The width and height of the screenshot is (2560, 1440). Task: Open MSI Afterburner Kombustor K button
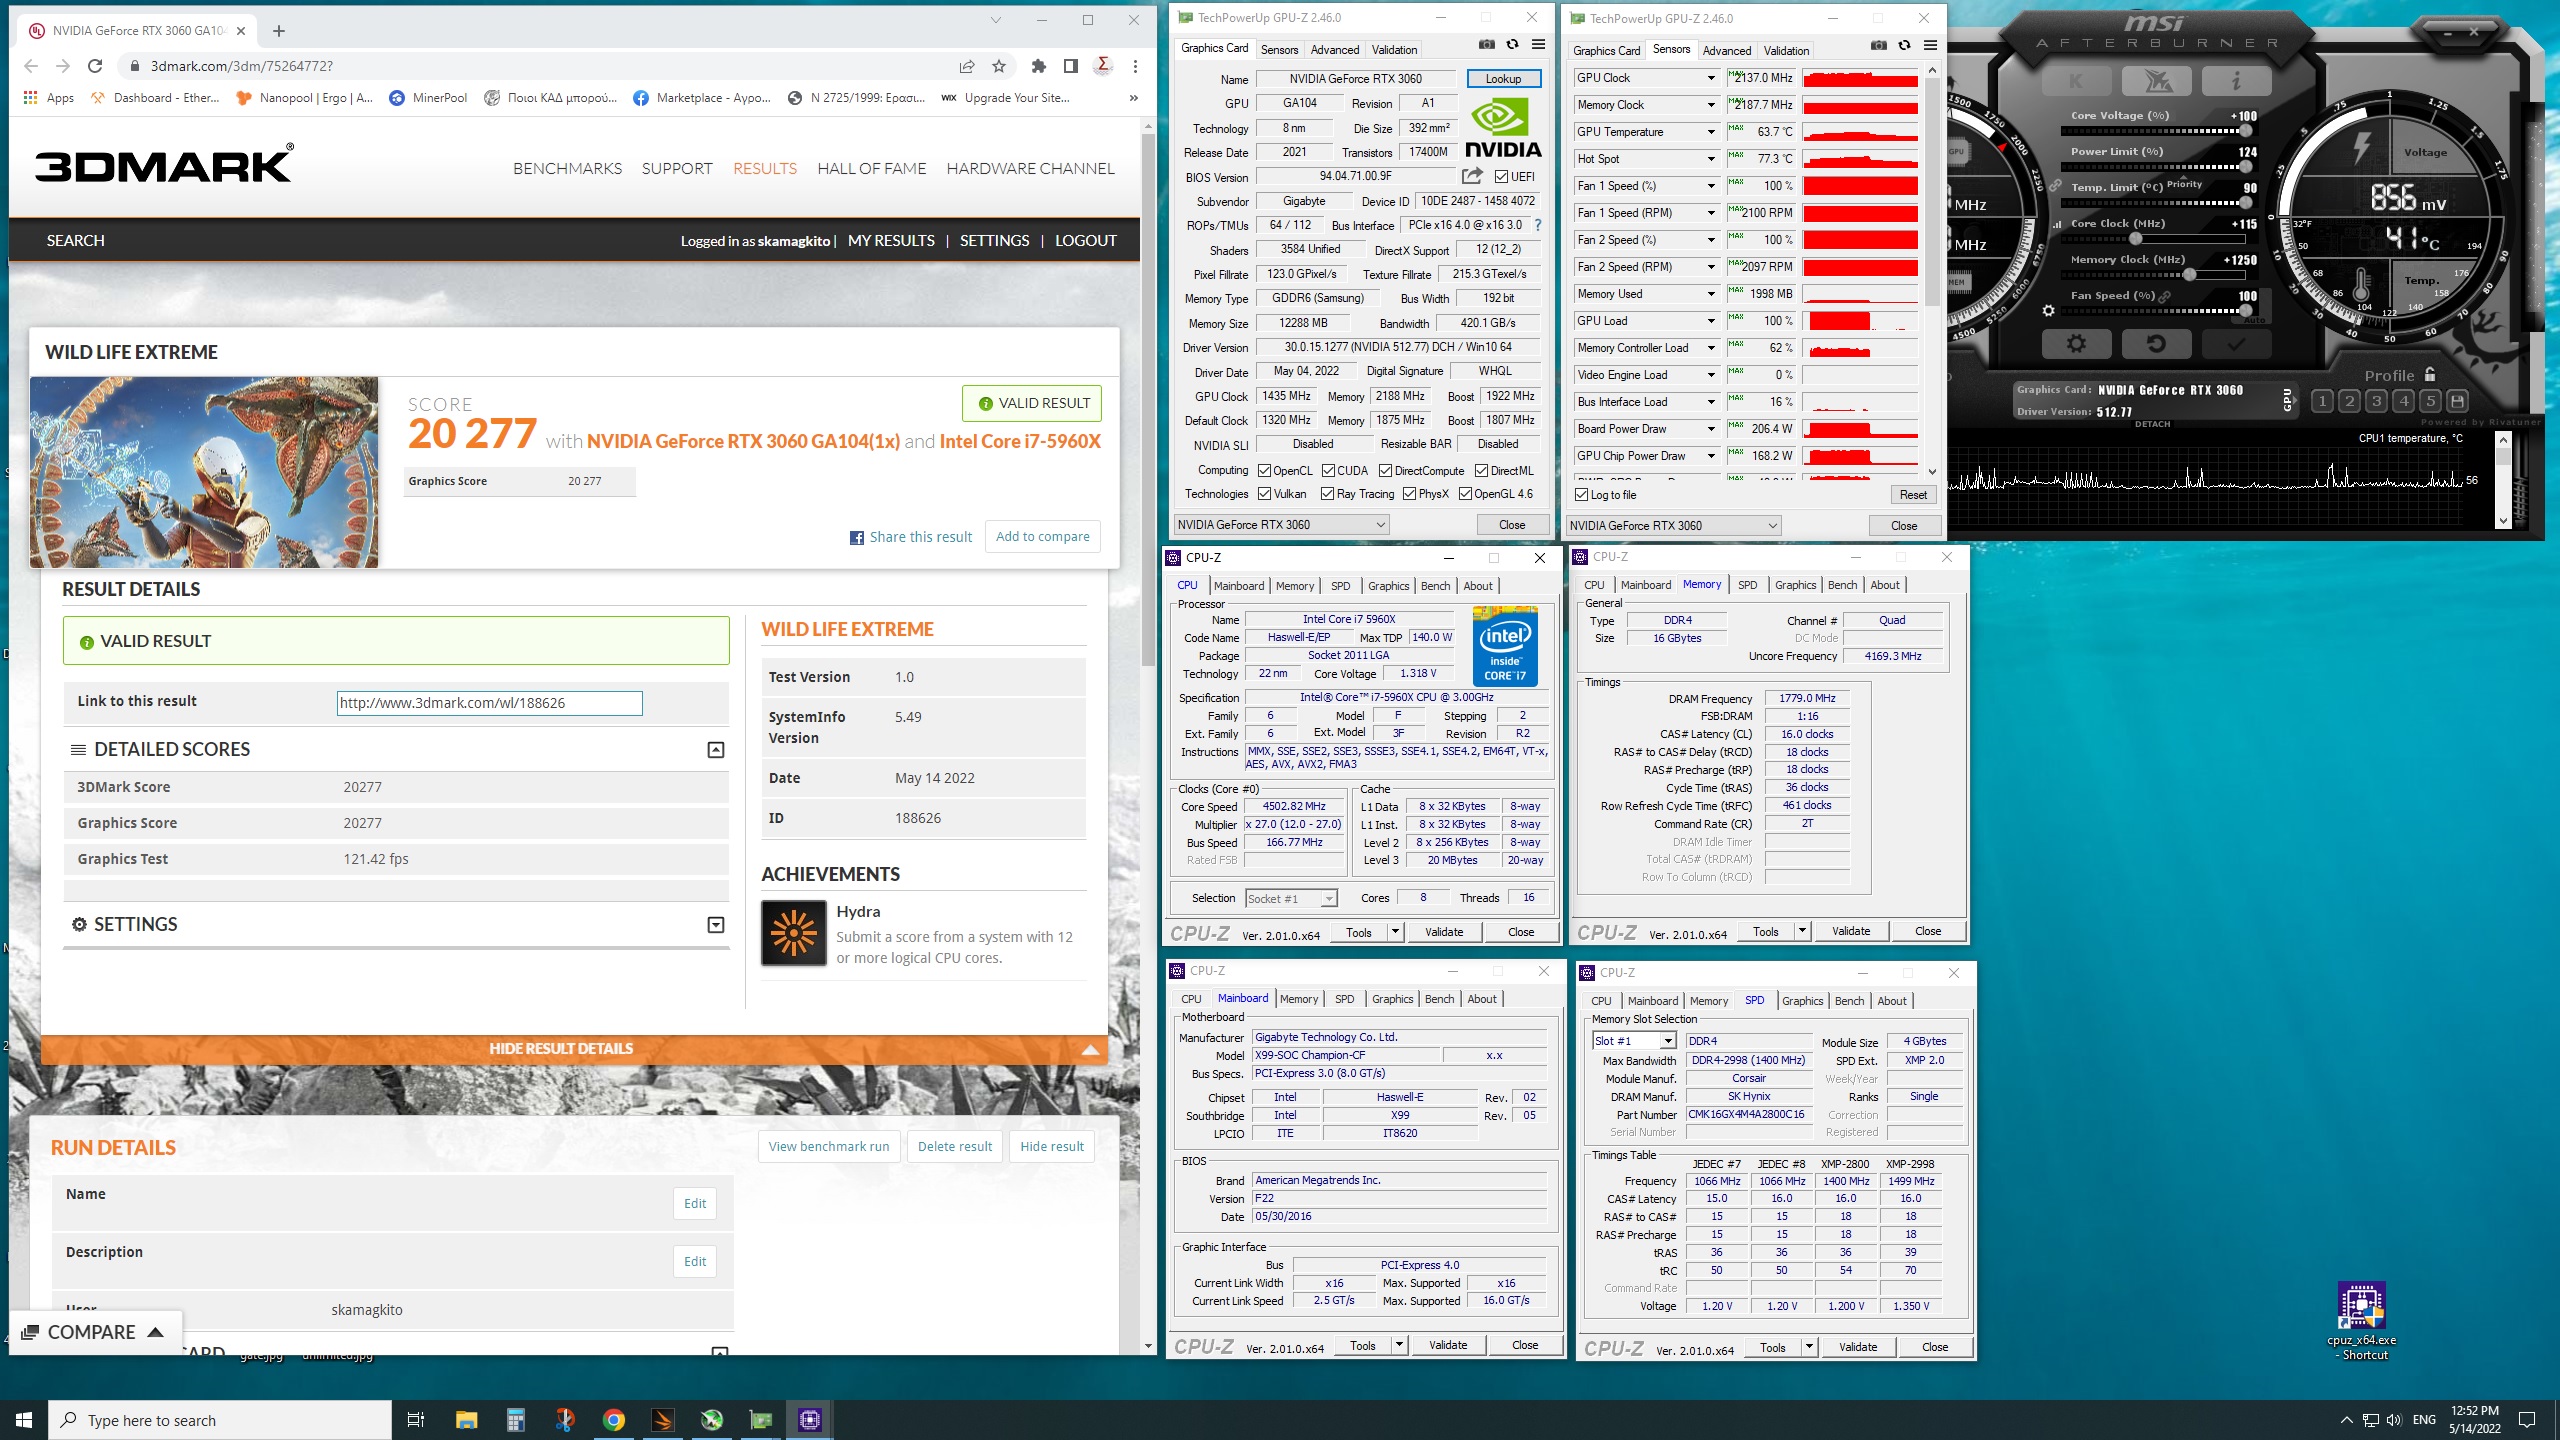(x=2075, y=81)
